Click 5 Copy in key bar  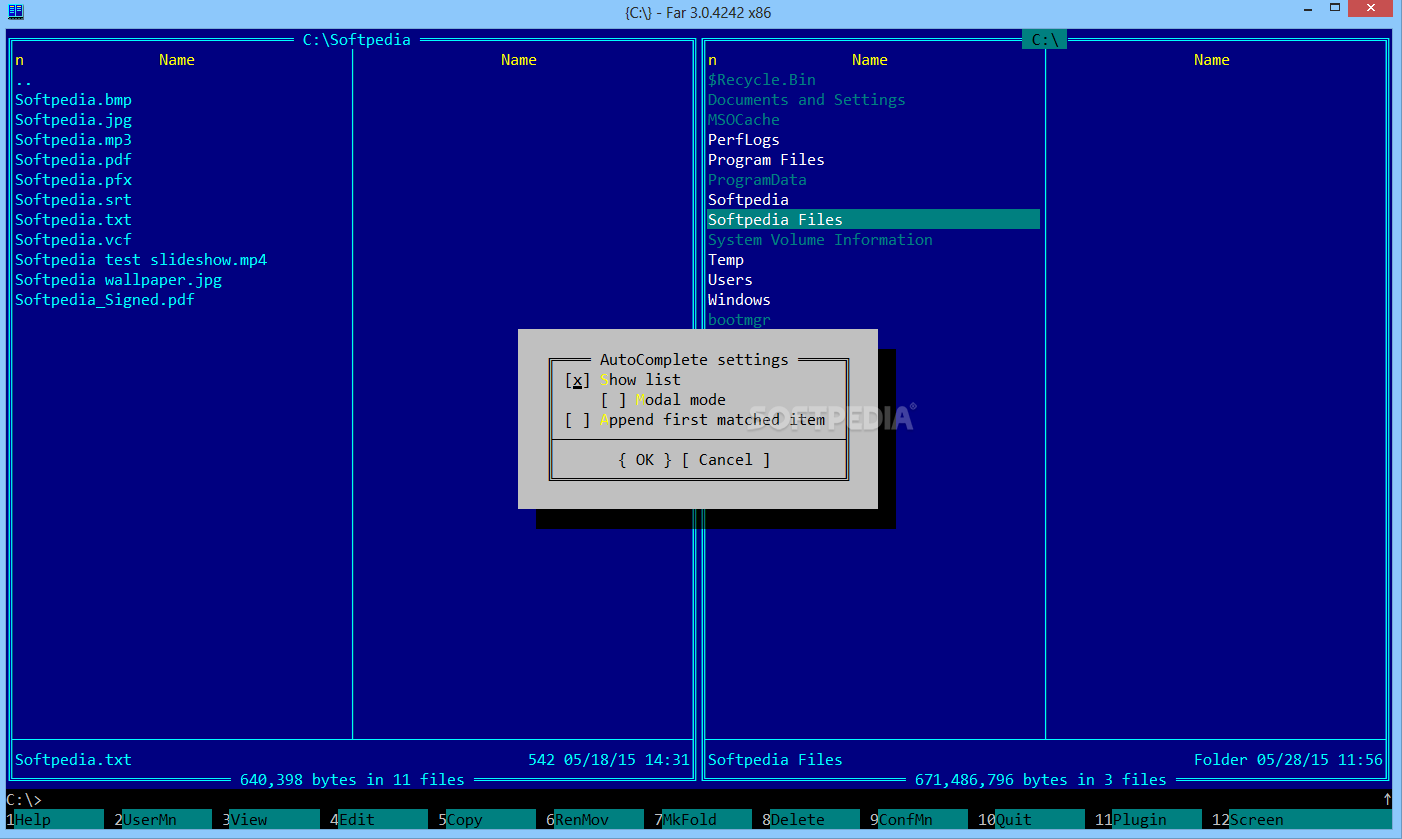coord(486,820)
